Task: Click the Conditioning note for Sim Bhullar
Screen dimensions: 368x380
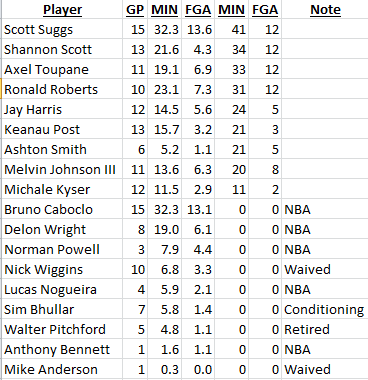Action: tap(325, 309)
